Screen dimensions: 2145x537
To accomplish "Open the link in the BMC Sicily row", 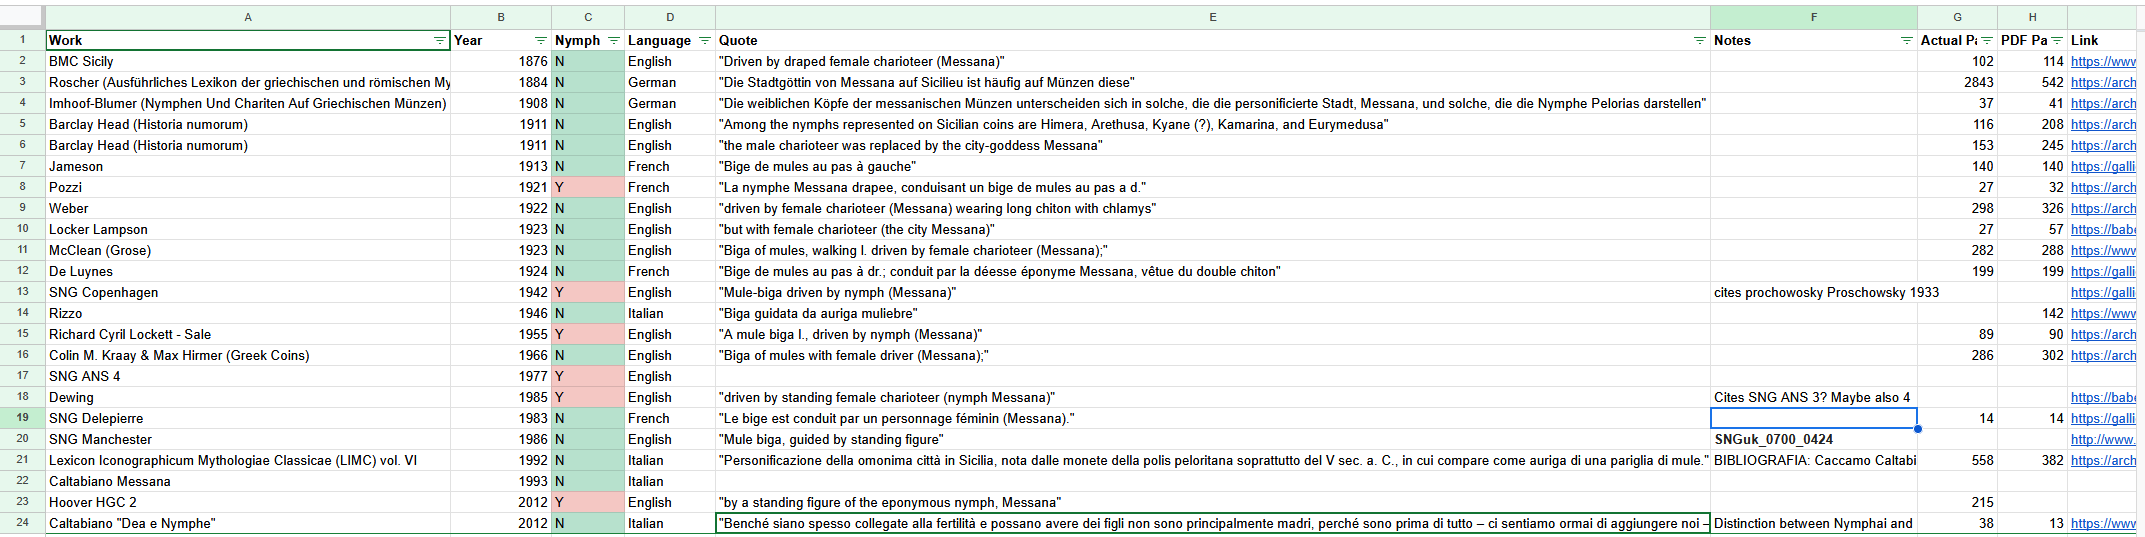I will [x=2102, y=62].
